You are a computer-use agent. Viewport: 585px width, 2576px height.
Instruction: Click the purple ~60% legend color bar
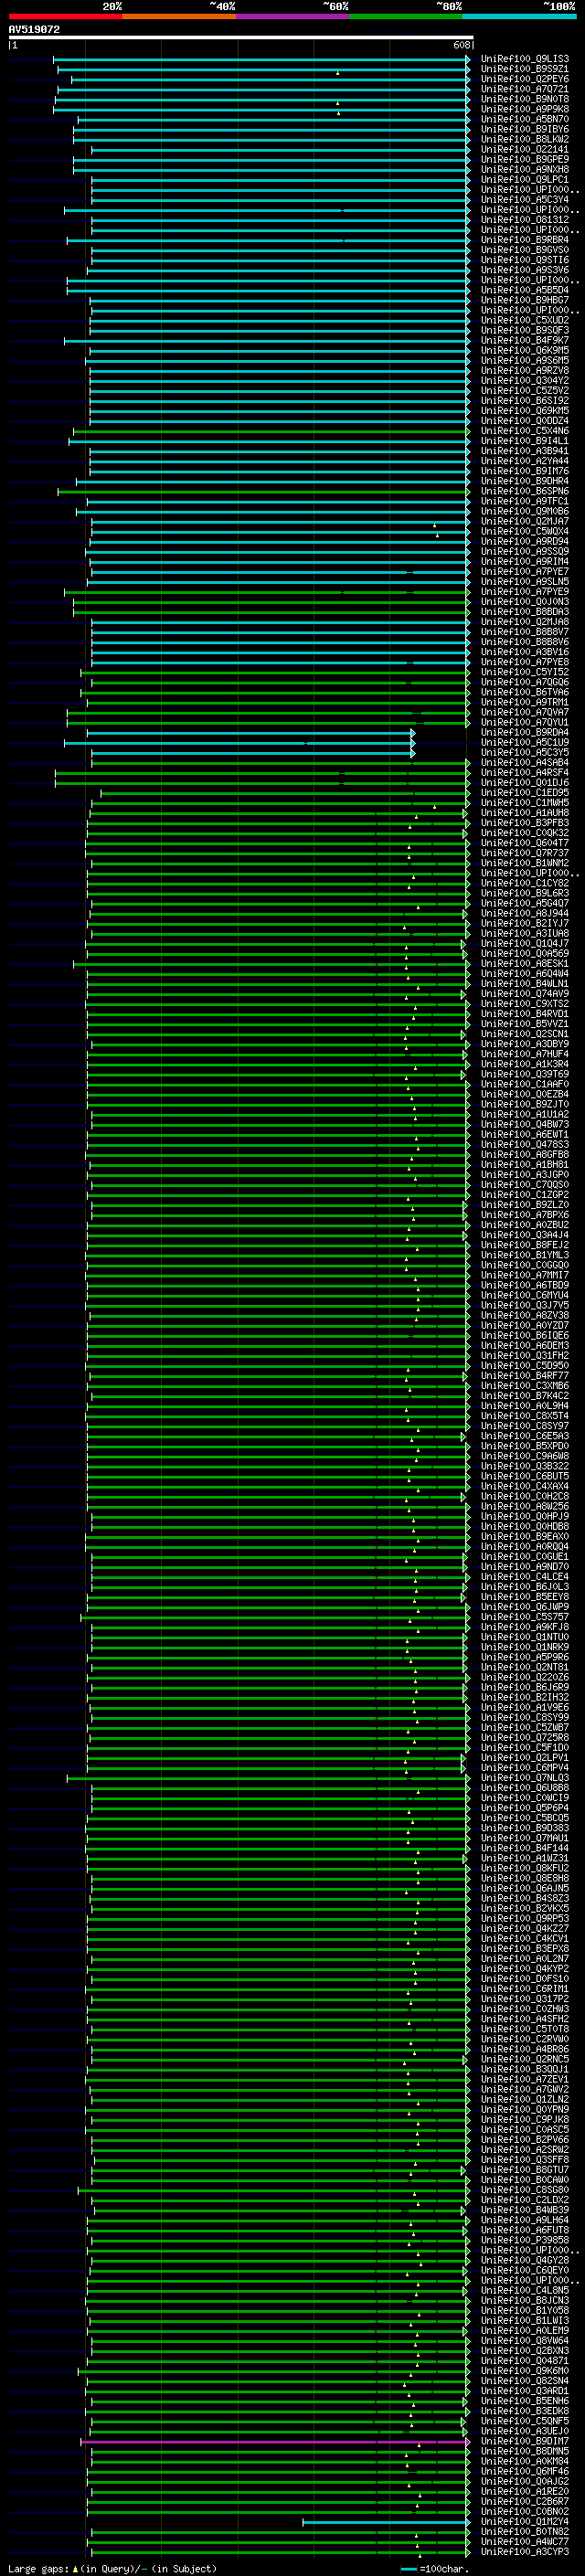[x=293, y=16]
